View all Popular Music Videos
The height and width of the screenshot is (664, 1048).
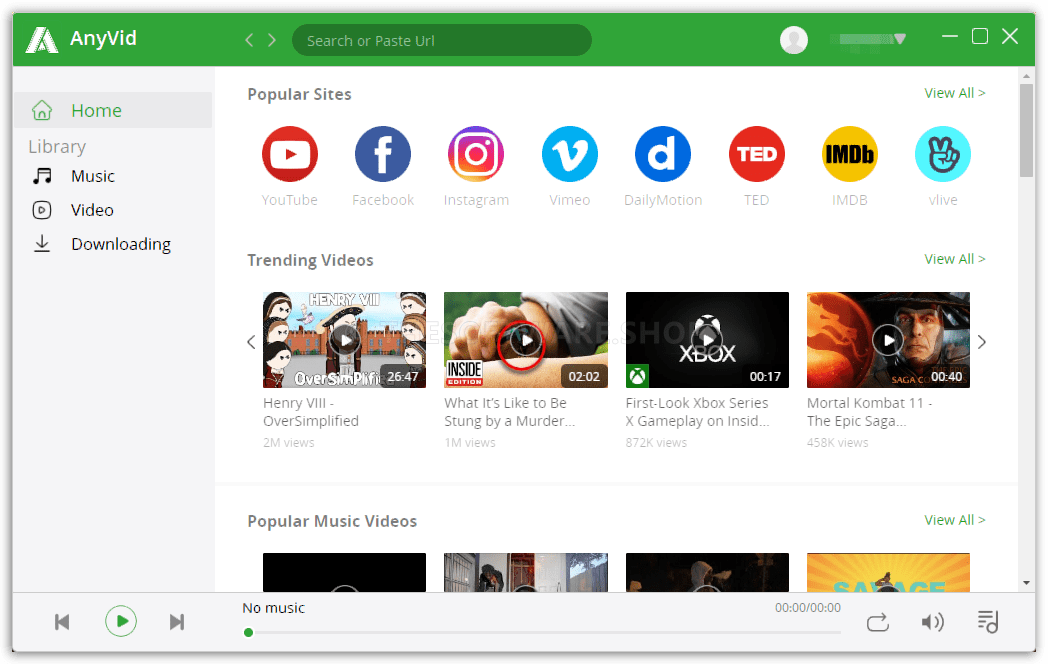[954, 520]
